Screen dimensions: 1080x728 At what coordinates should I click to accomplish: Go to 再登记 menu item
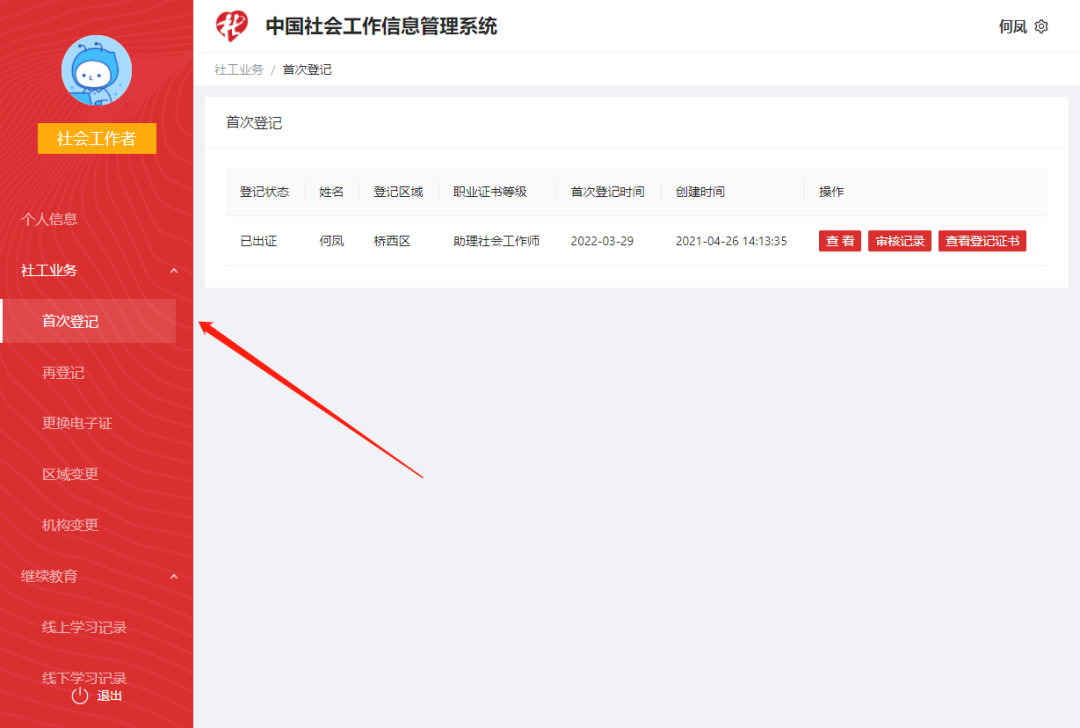(x=63, y=372)
